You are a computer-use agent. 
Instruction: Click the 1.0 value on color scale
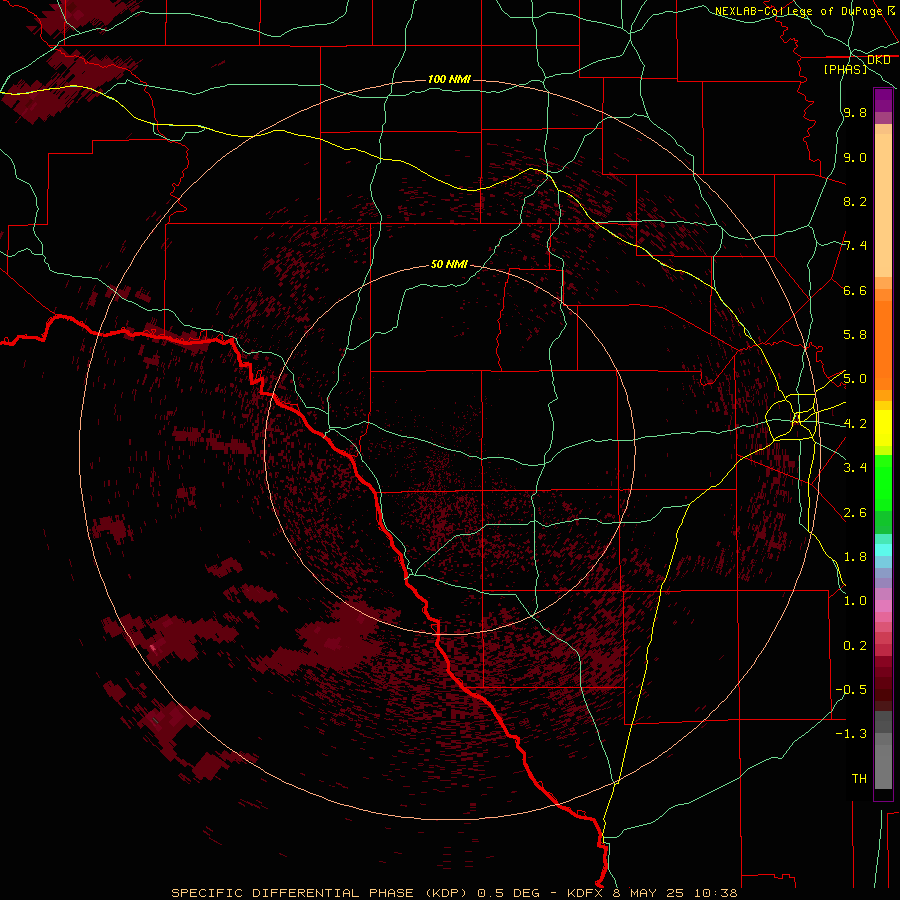(x=855, y=601)
